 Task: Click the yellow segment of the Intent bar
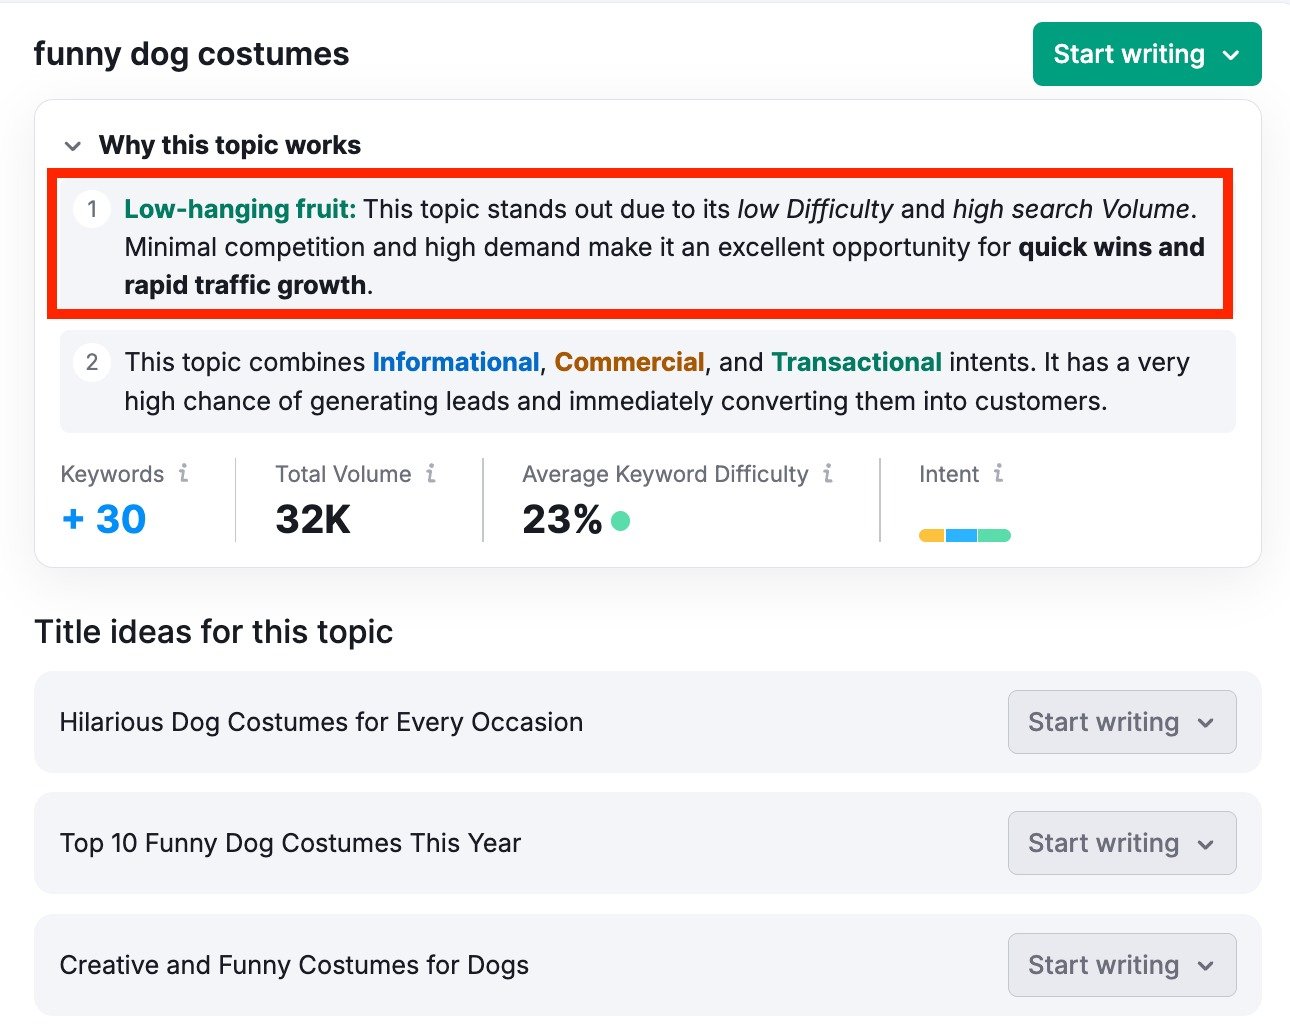[930, 535]
